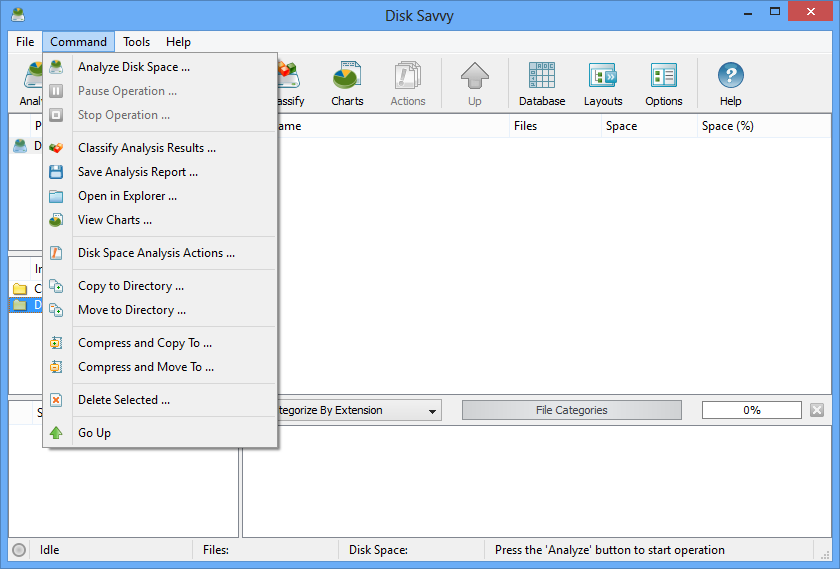
Task: Open the Layouts toolbar button
Action: pos(603,84)
